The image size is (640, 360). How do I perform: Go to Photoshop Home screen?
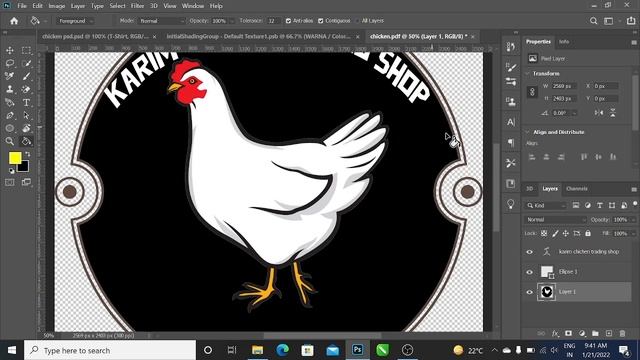(x=14, y=21)
